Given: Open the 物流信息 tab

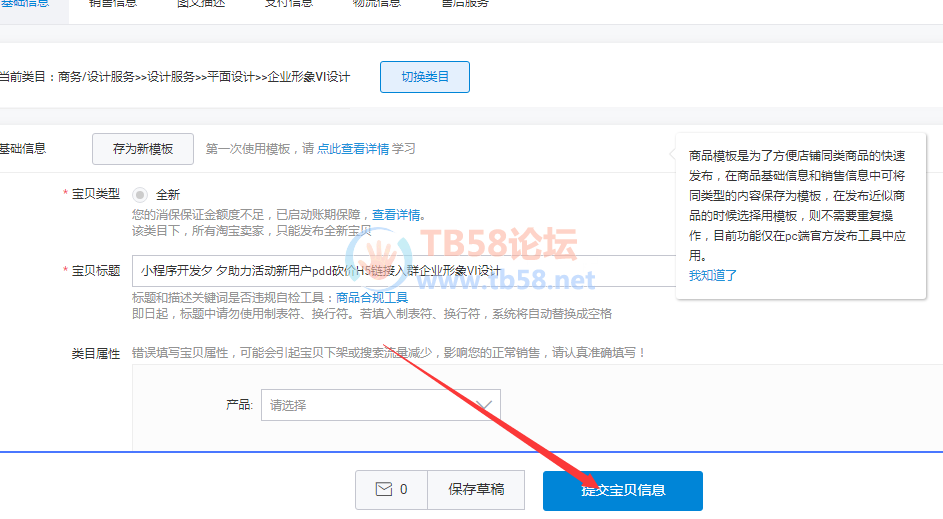Looking at the screenshot, I should (x=376, y=3).
